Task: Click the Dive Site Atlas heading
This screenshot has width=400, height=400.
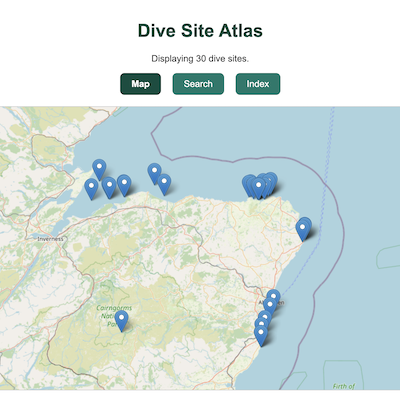Action: click(x=200, y=31)
